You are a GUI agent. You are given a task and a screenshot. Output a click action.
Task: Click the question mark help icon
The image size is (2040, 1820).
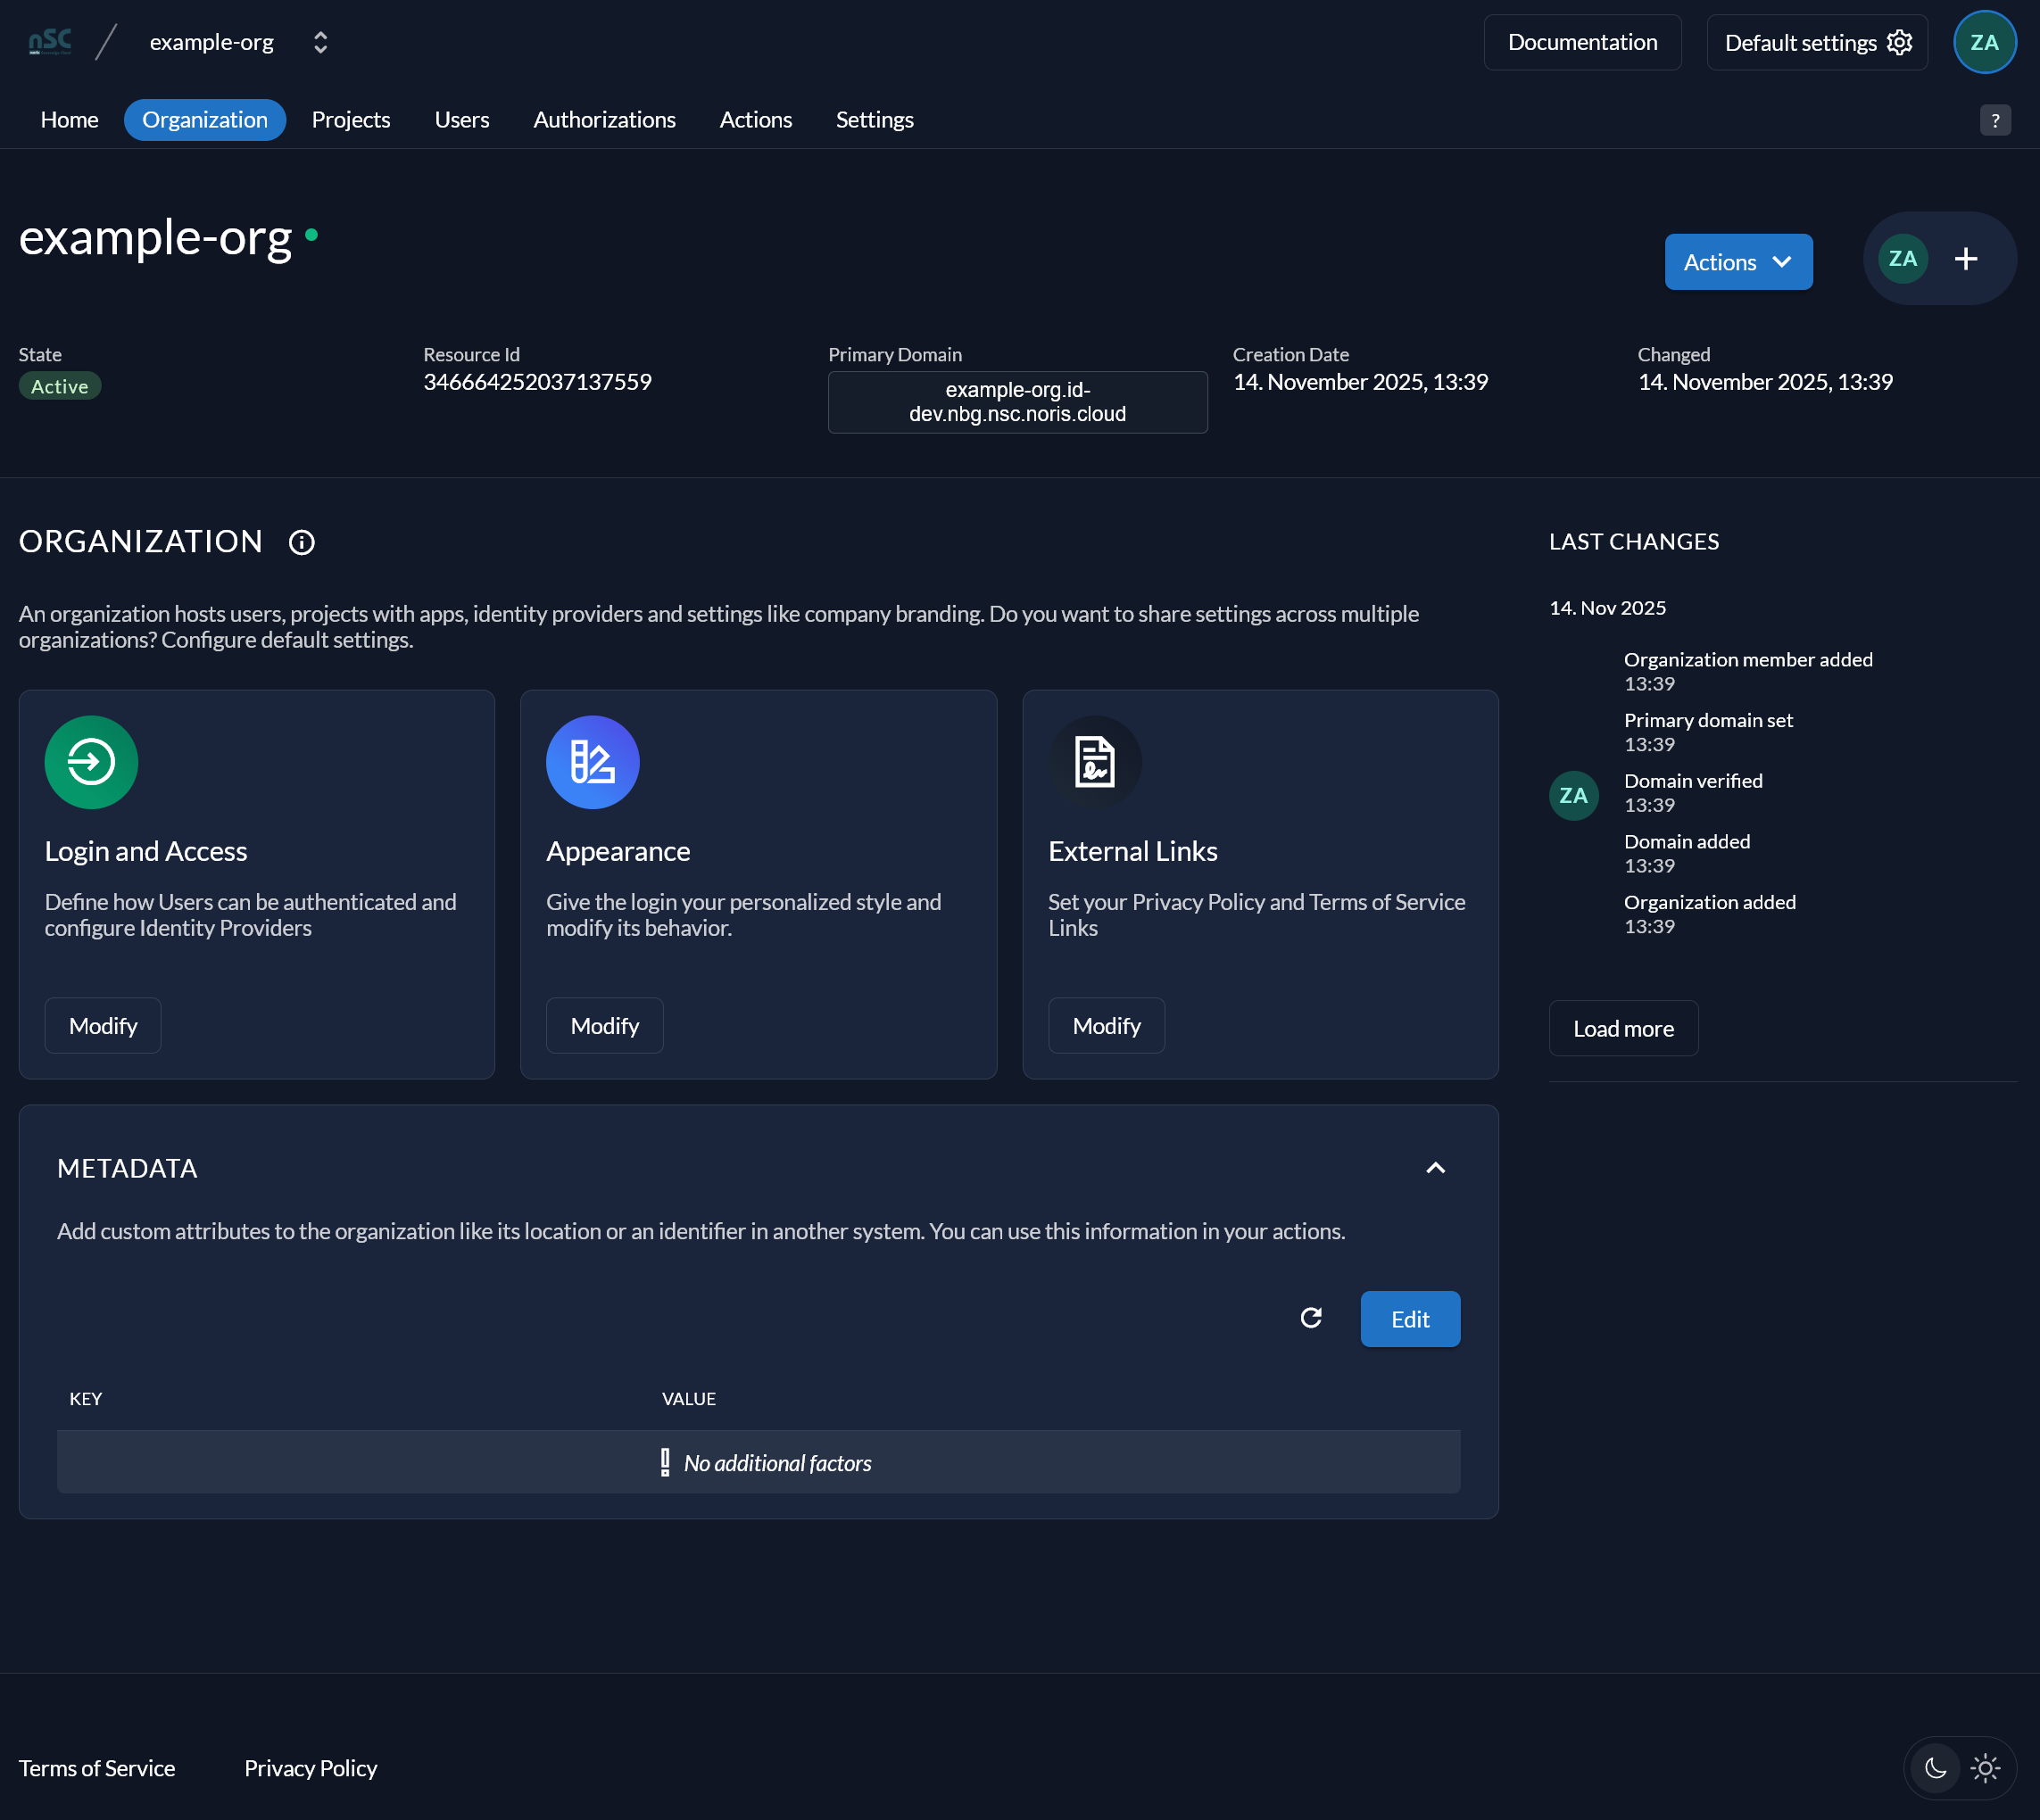point(1995,120)
